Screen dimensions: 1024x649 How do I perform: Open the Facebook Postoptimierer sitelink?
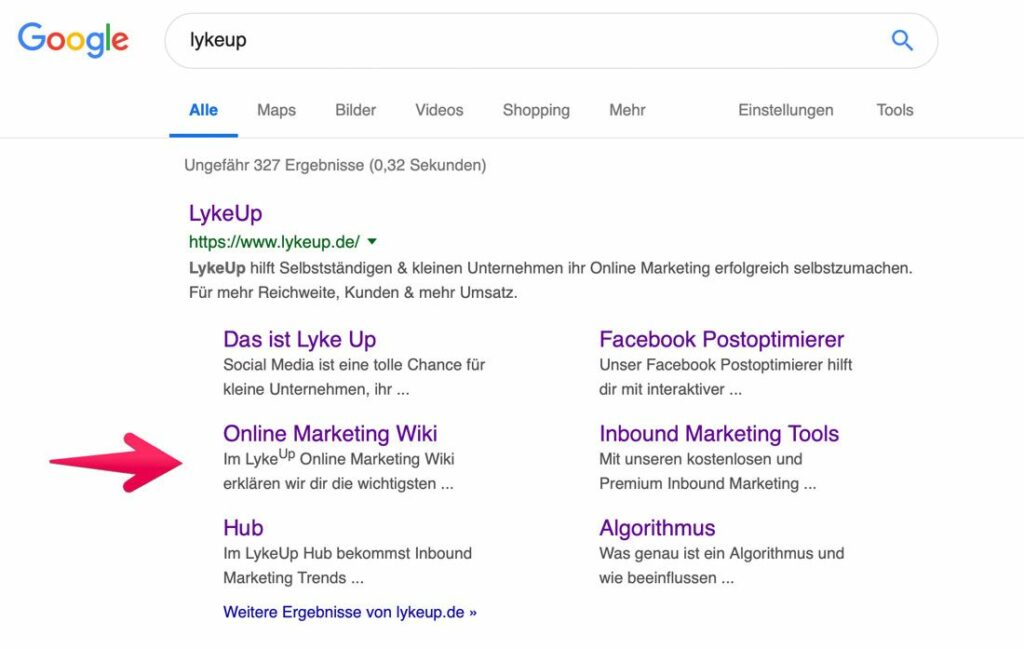tap(719, 339)
